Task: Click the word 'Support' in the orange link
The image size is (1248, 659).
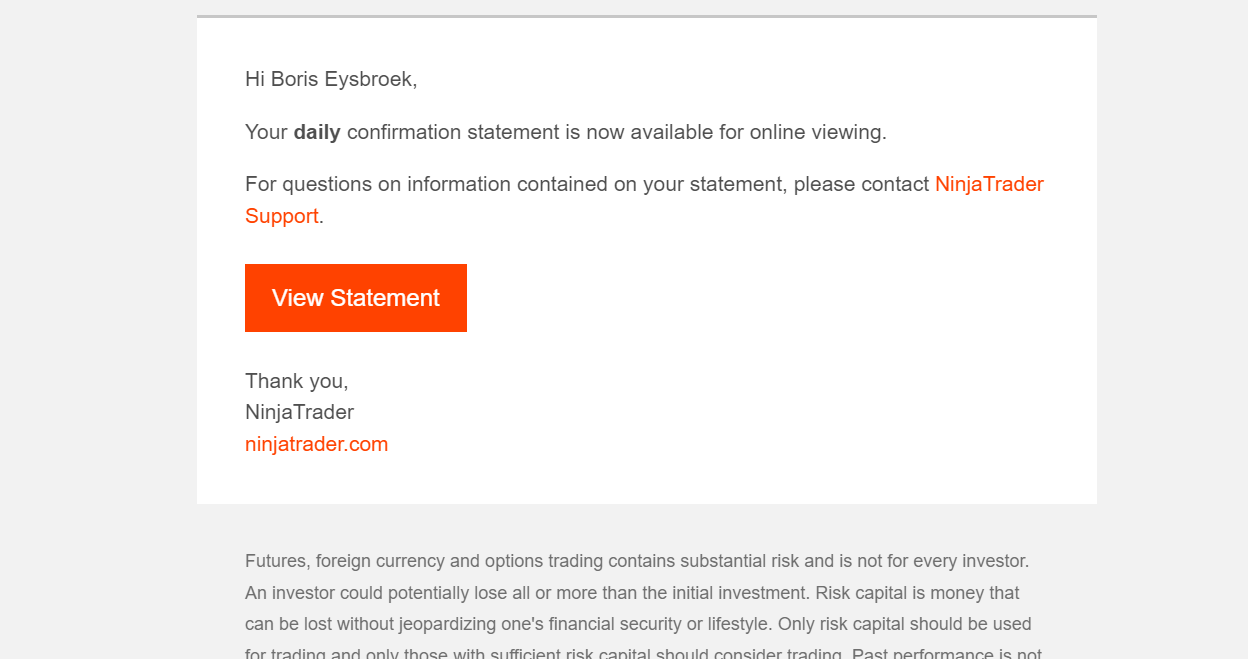Action: 281,216
